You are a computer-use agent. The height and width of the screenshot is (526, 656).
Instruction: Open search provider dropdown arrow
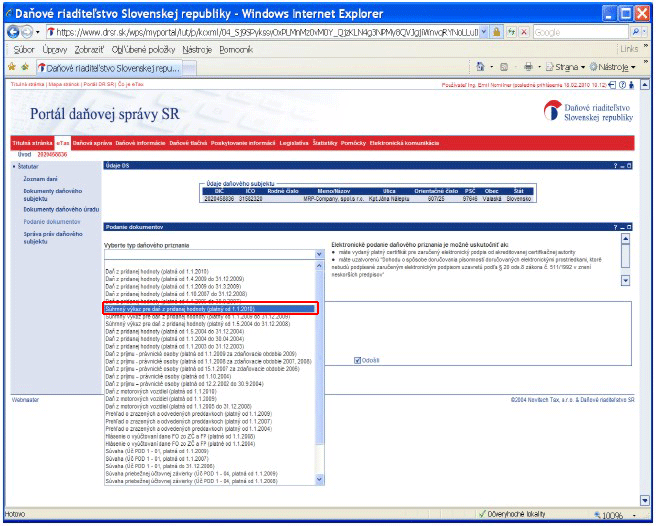pyautogui.click(x=643, y=32)
